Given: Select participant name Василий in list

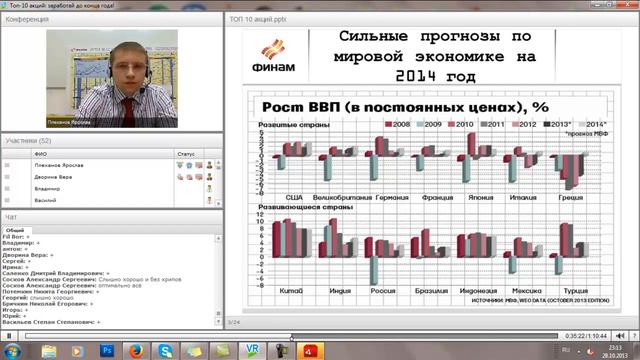Looking at the screenshot, I should pos(45,200).
